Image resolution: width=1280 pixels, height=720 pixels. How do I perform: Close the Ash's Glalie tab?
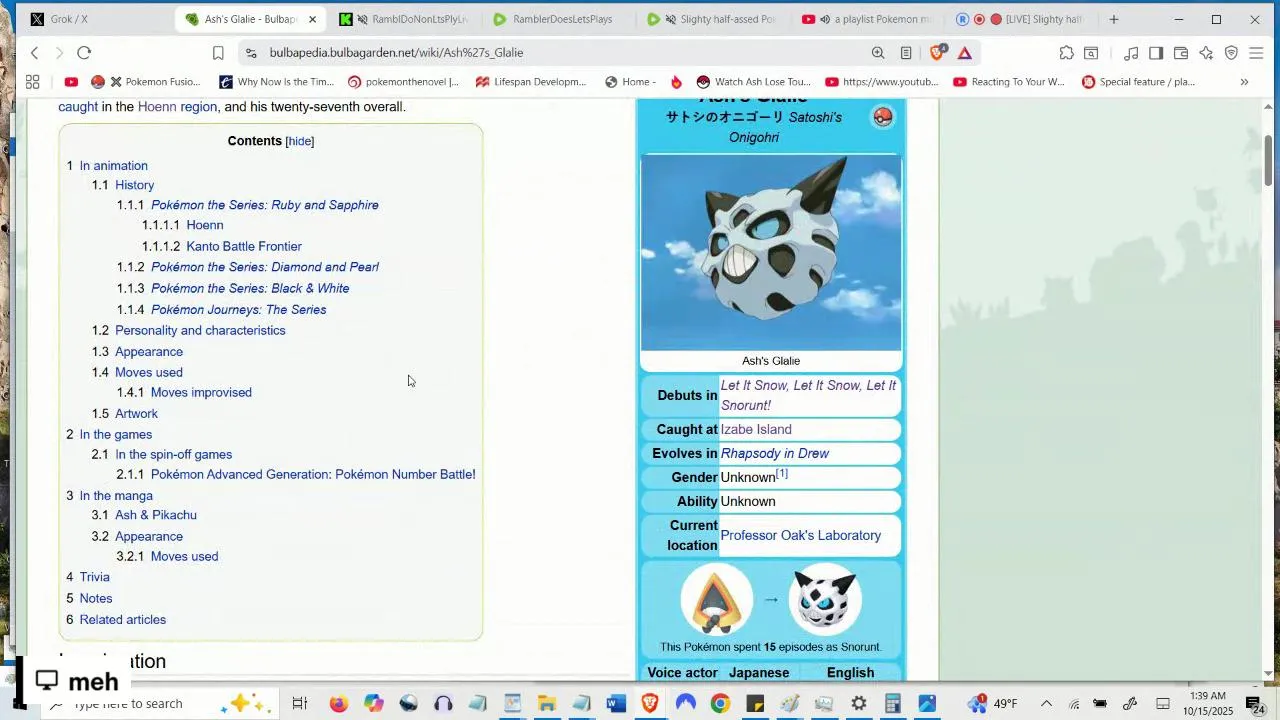pyautogui.click(x=312, y=19)
